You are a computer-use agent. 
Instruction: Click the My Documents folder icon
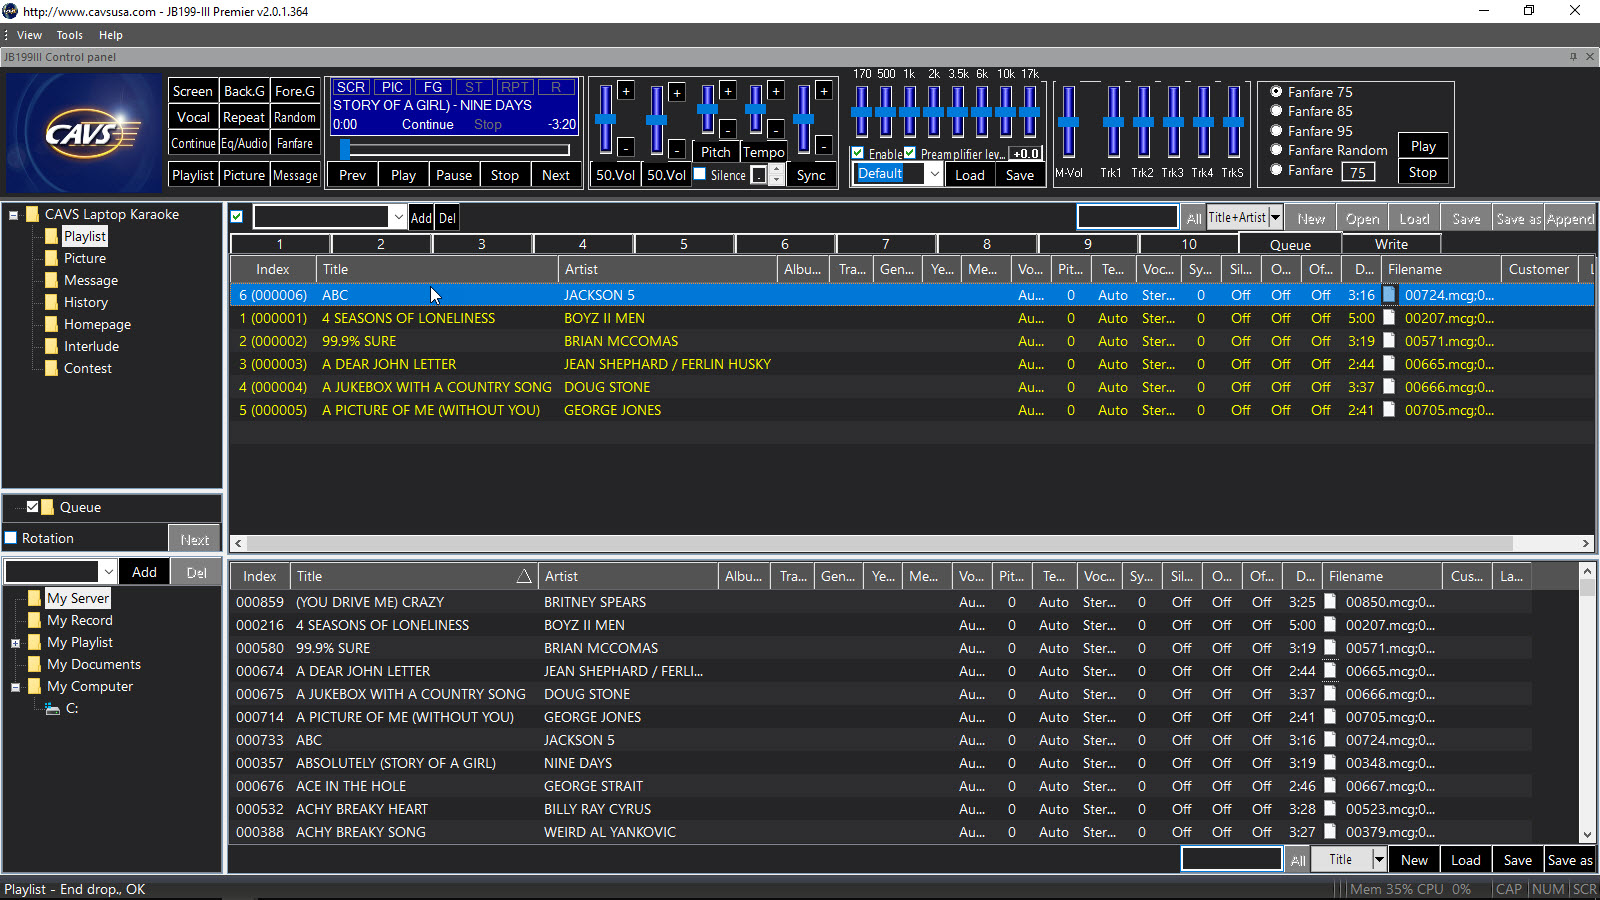tap(34, 664)
